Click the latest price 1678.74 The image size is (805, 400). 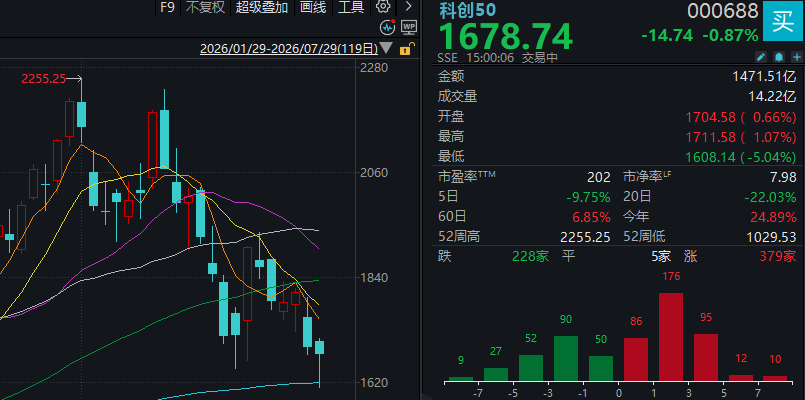click(505, 35)
